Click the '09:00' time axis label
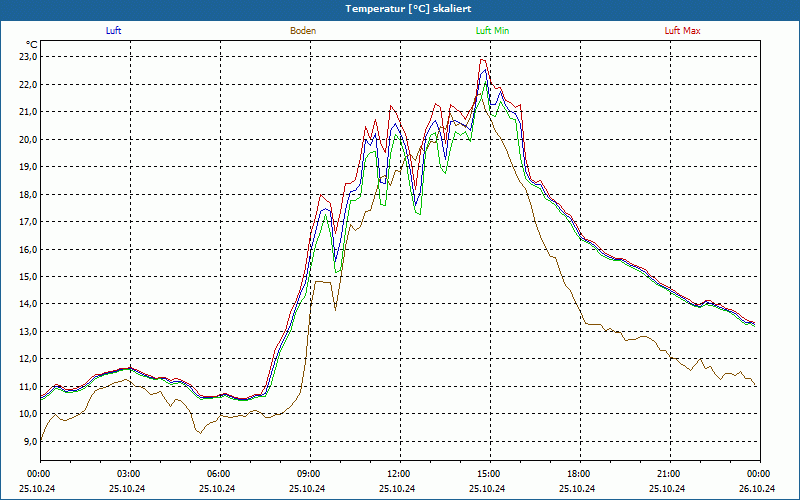The image size is (800, 500). 309,474
